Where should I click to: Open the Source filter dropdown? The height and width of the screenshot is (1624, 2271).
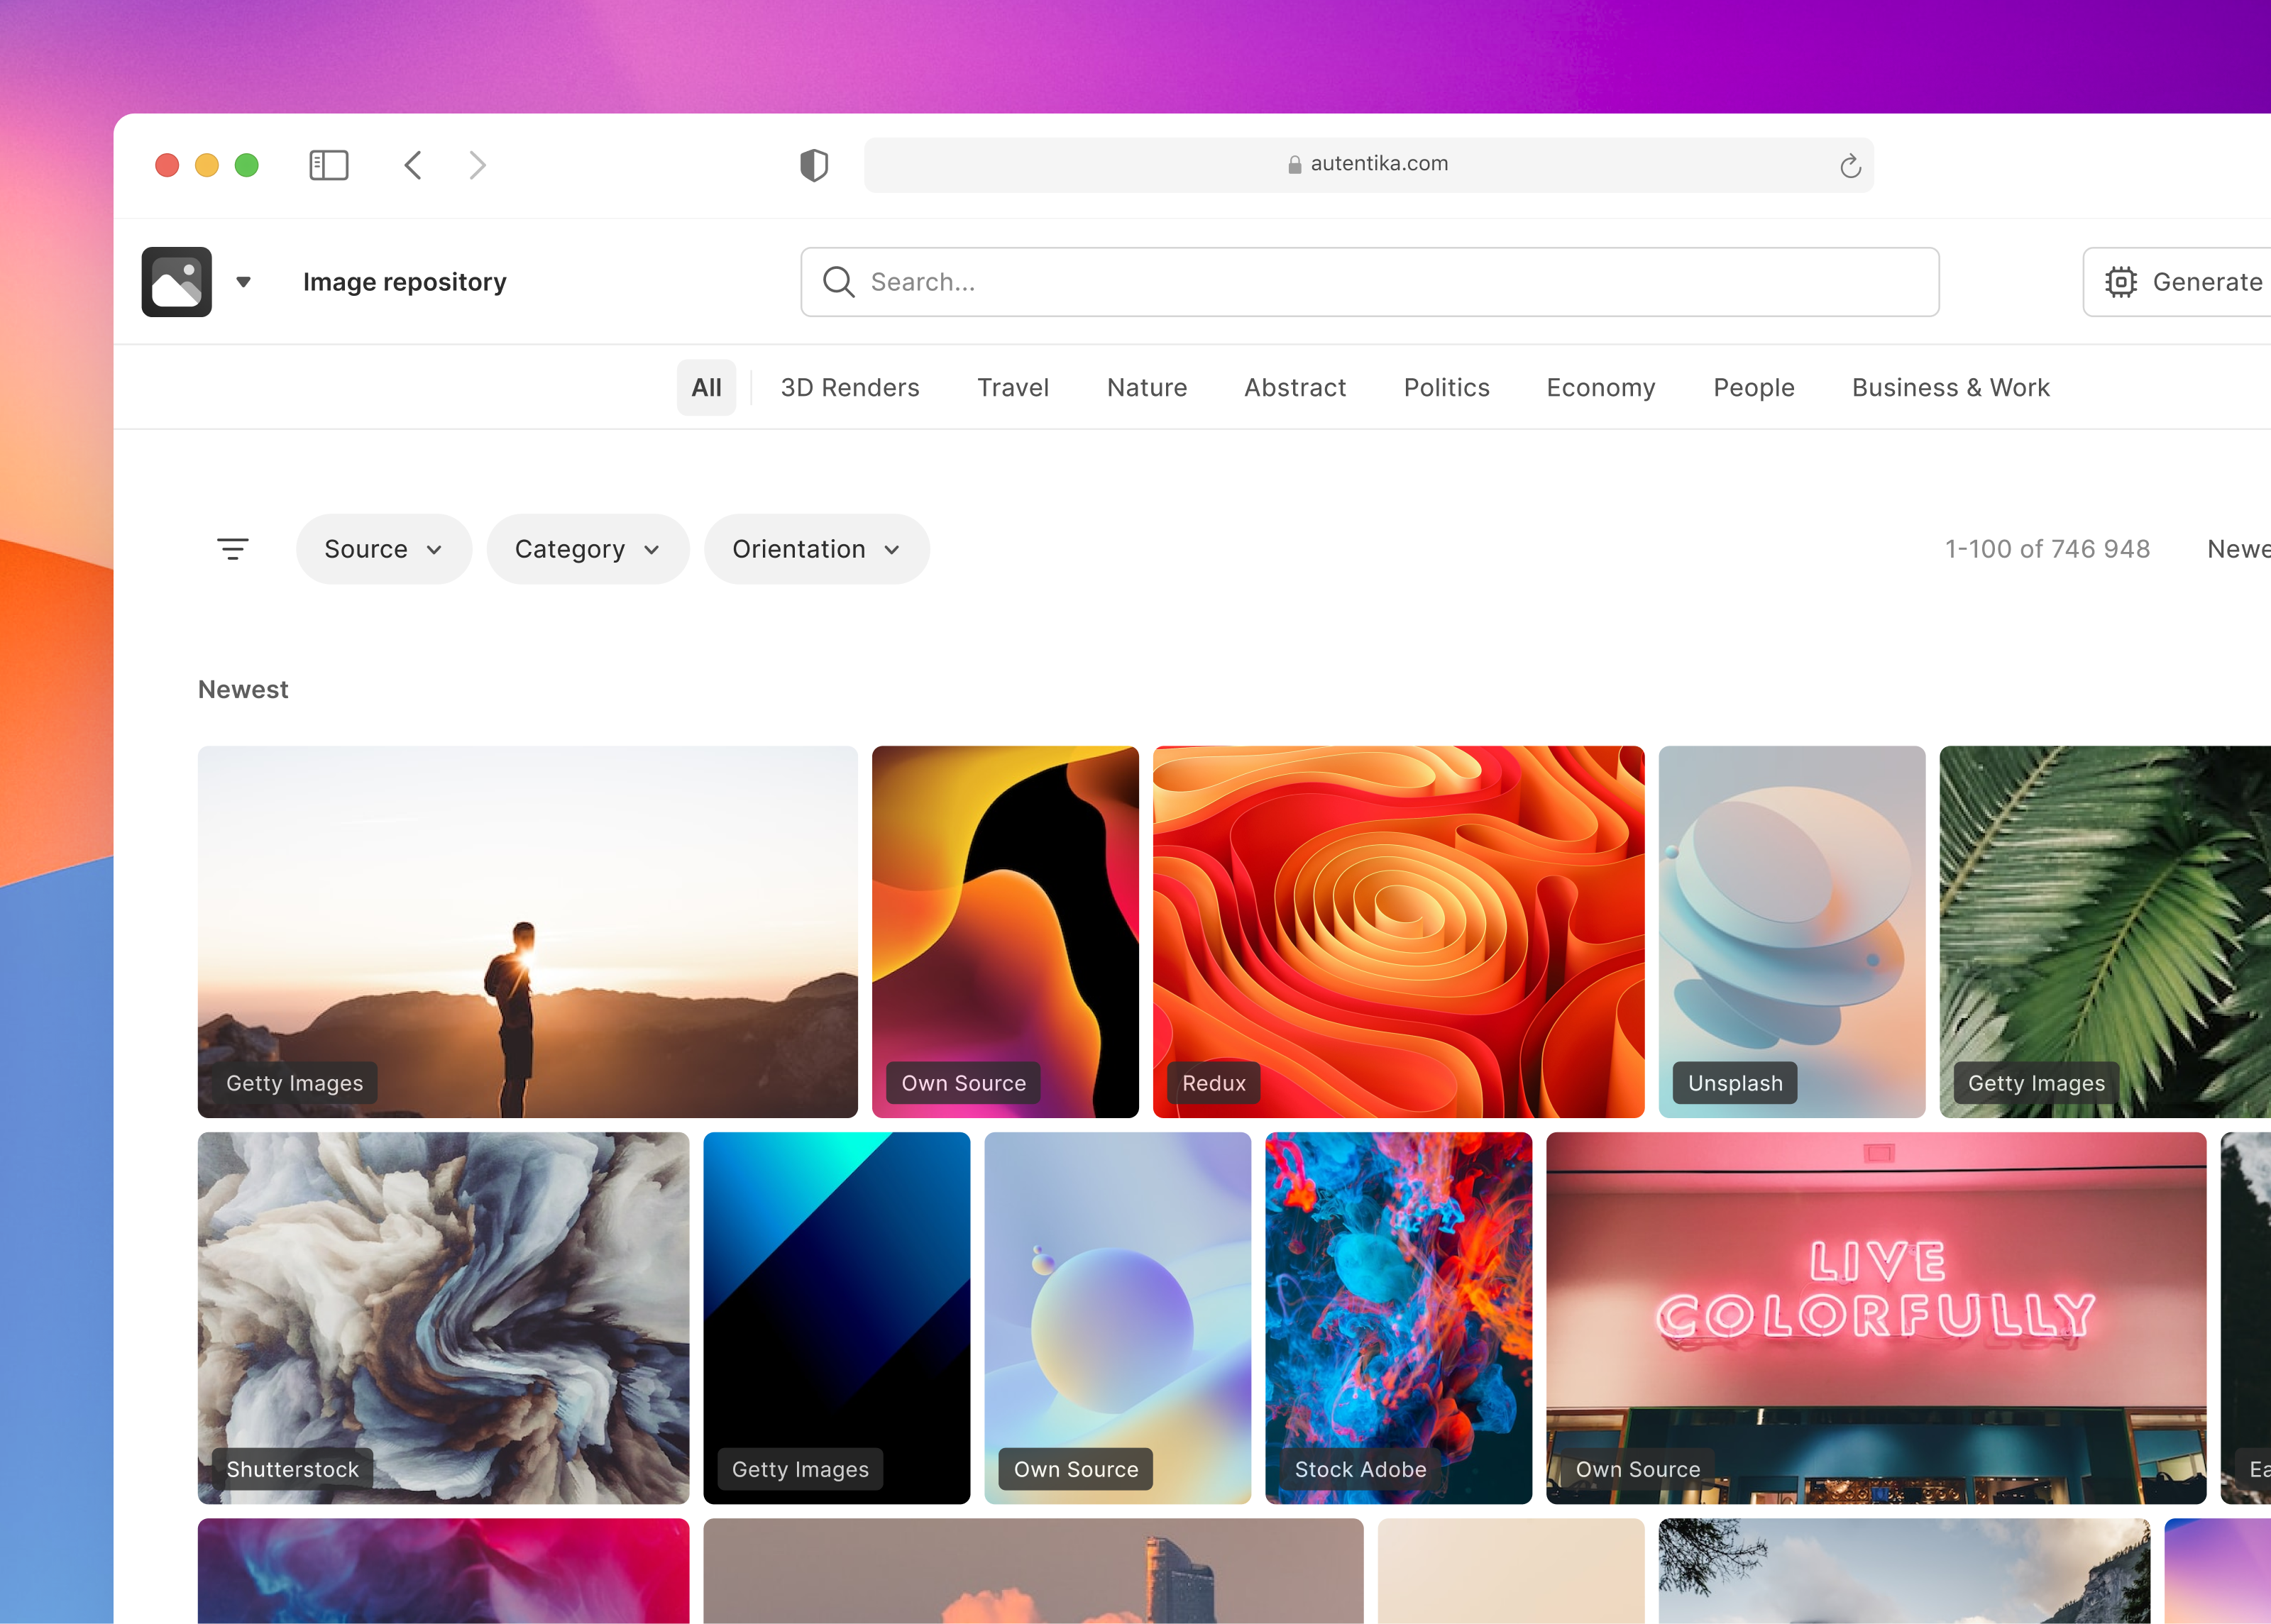[x=383, y=548]
